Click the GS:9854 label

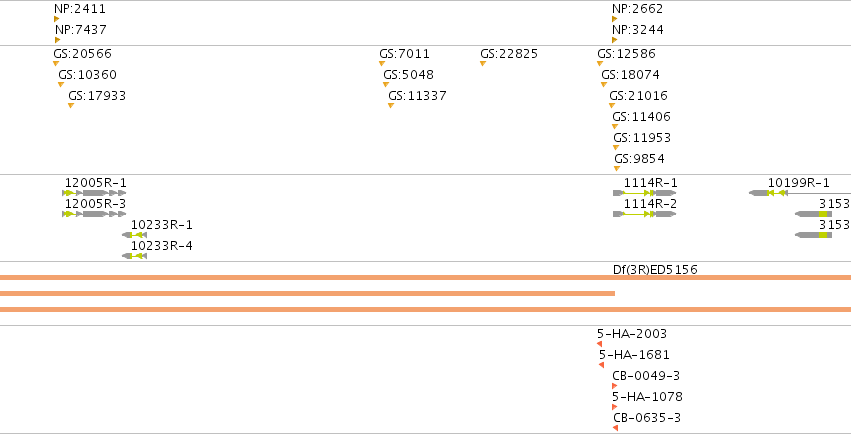click(639, 158)
